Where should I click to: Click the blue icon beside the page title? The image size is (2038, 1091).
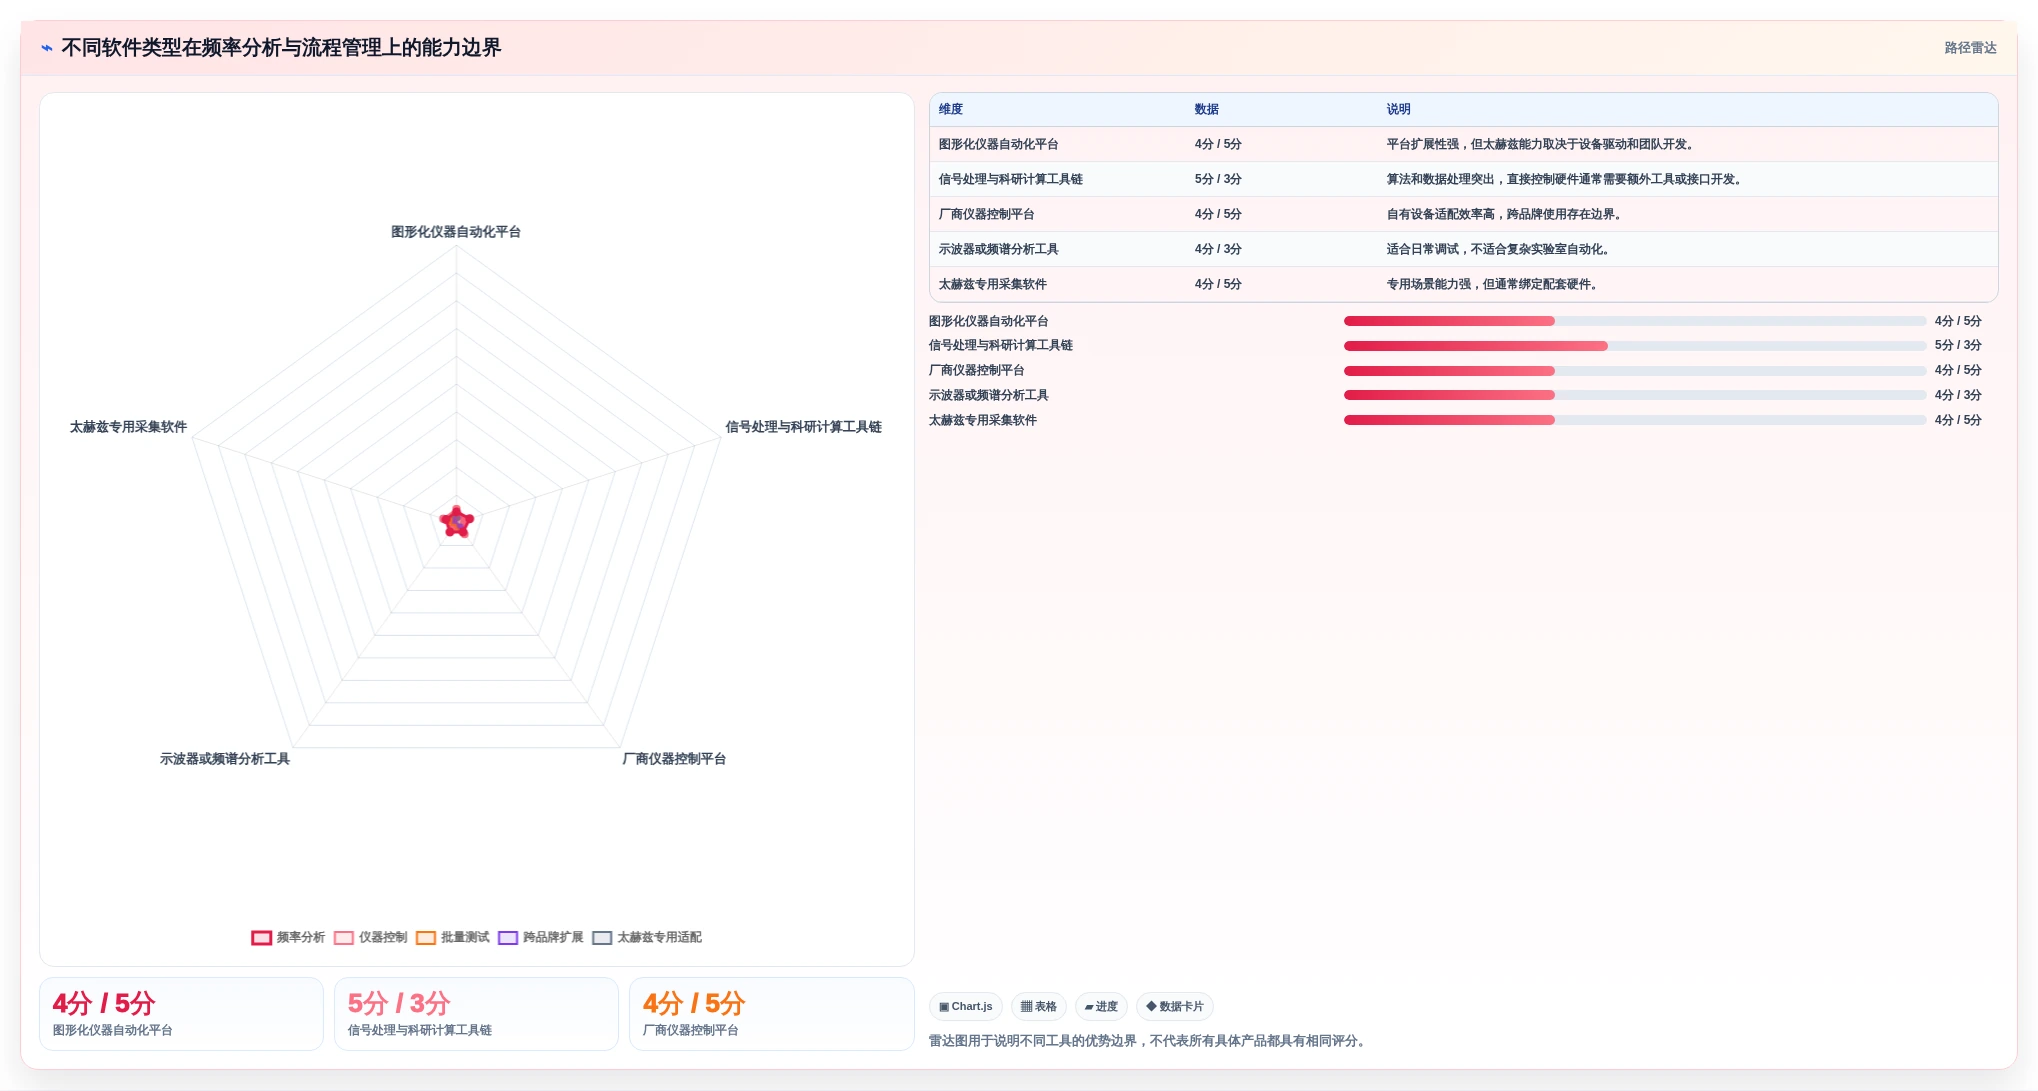pos(46,47)
